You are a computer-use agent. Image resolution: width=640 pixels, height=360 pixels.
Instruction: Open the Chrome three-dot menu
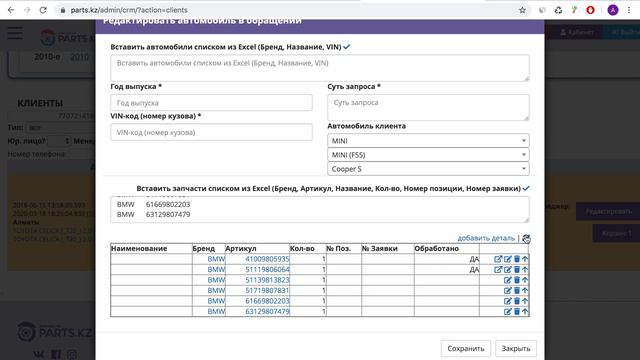click(x=629, y=10)
